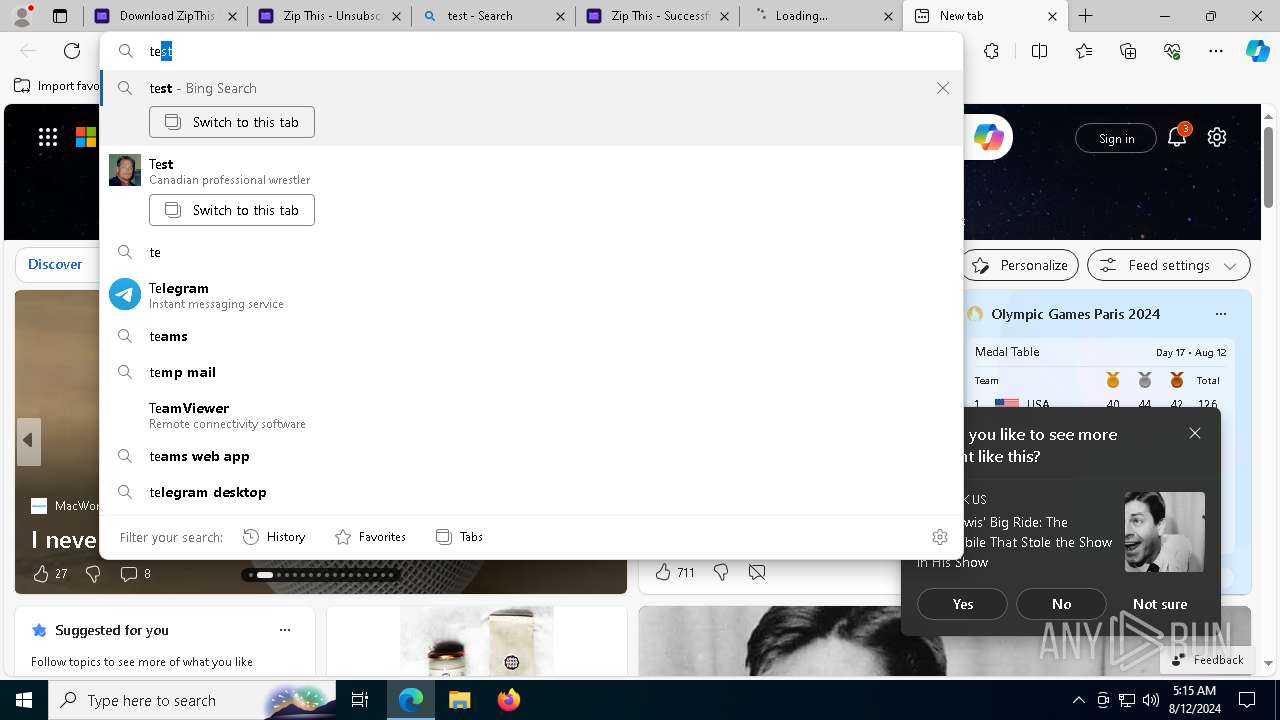Switch to test - Search tab
Viewport: 1280px width, 720px height.
pyautogui.click(x=493, y=16)
